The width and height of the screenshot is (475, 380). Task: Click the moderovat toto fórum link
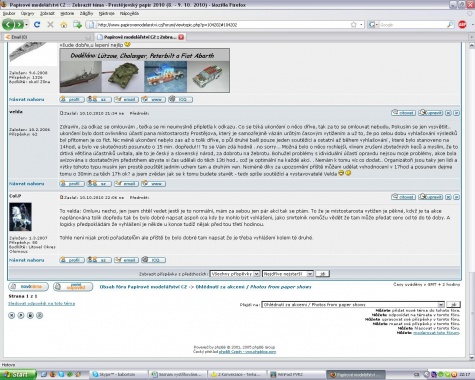coord(436,333)
